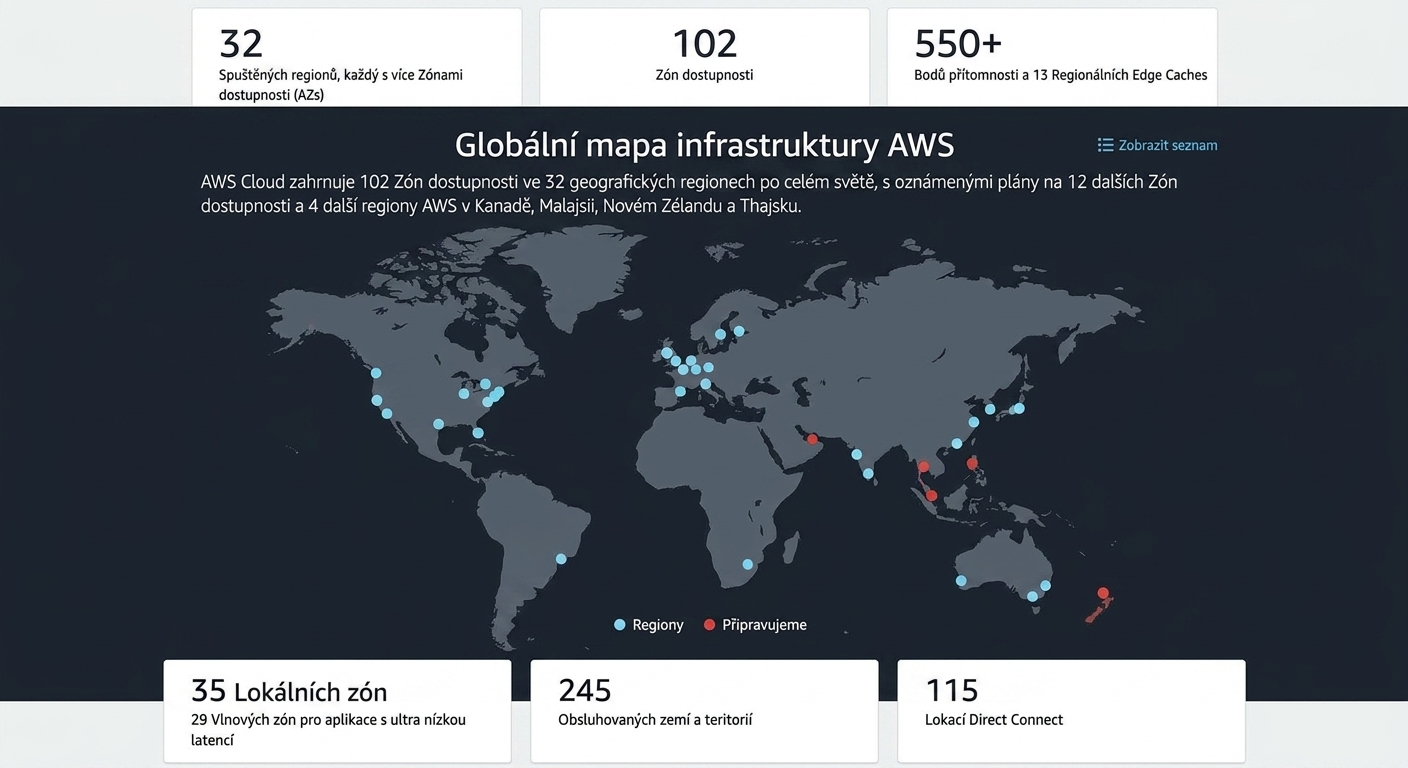Click the 550+ points of presence figure
The image size is (1408, 768).
(958, 44)
